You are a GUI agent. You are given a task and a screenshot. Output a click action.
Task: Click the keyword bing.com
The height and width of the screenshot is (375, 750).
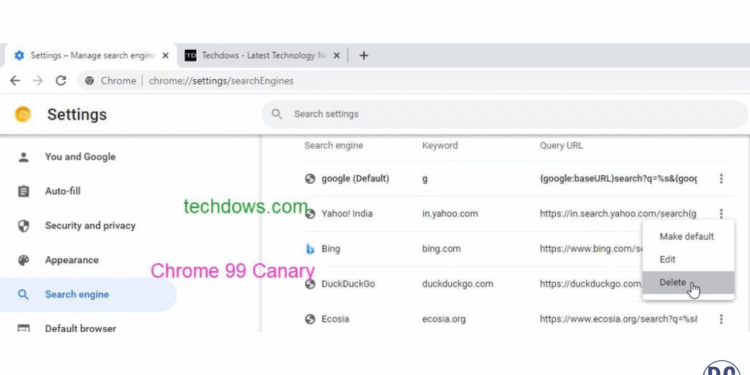coord(441,249)
